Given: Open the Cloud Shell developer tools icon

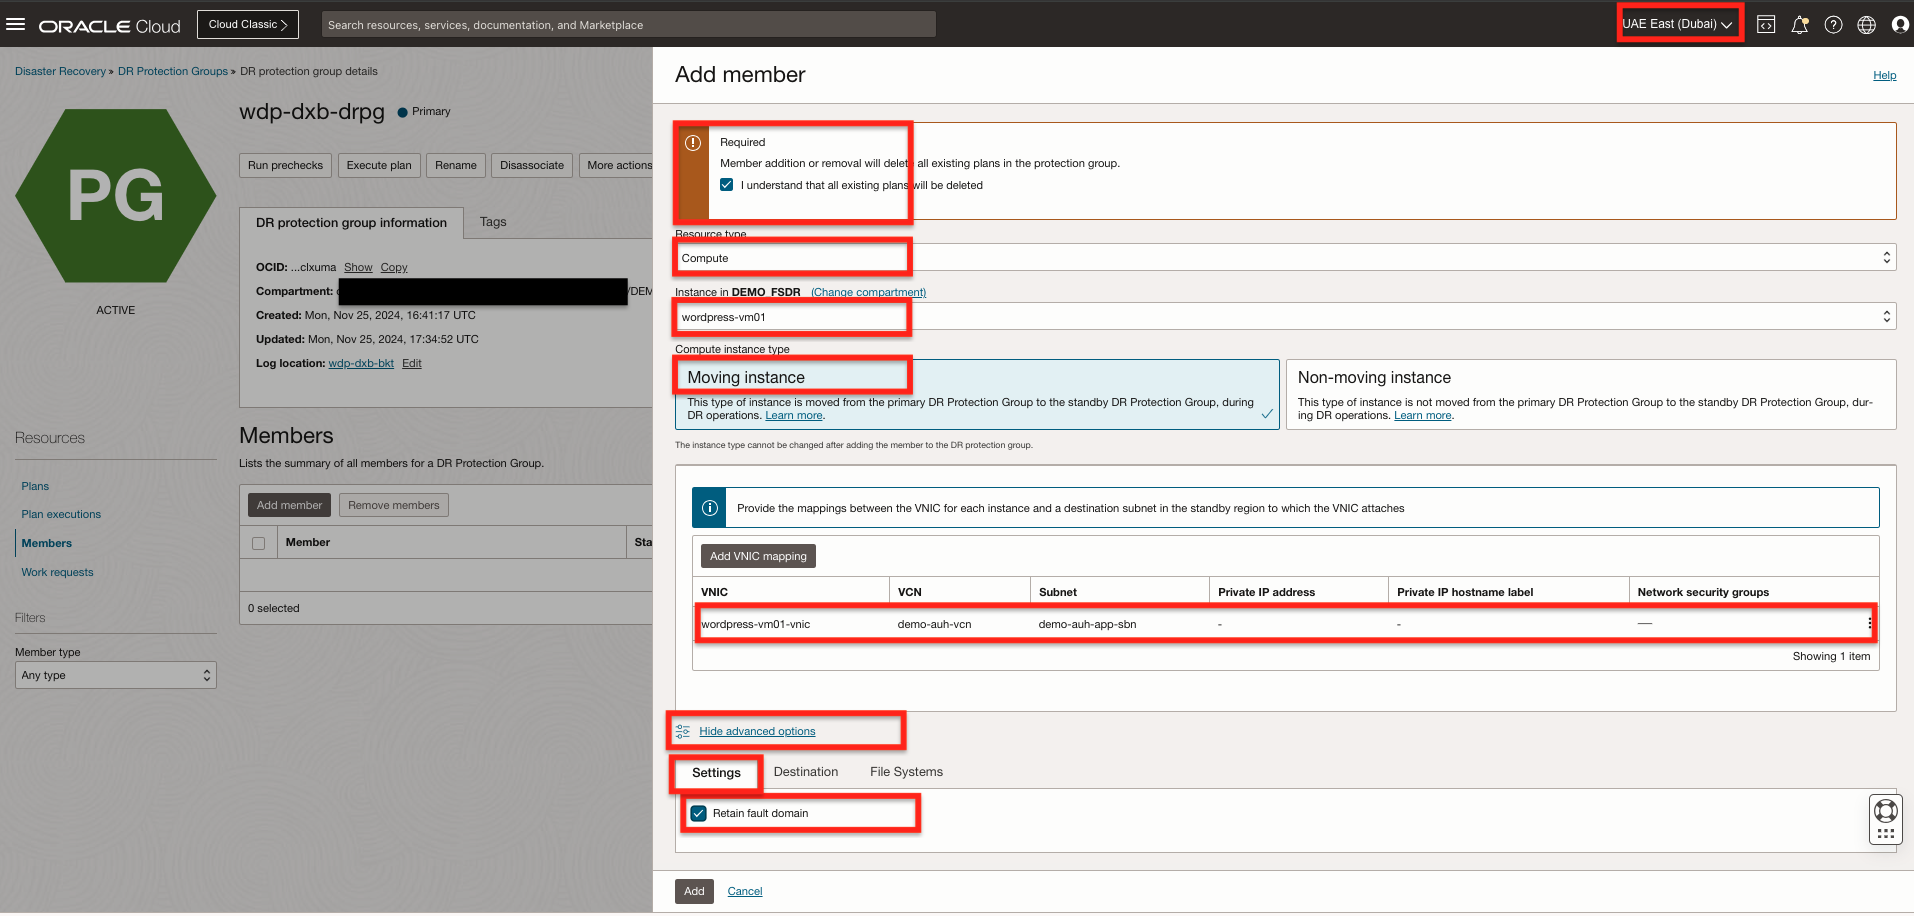Looking at the screenshot, I should coord(1766,25).
